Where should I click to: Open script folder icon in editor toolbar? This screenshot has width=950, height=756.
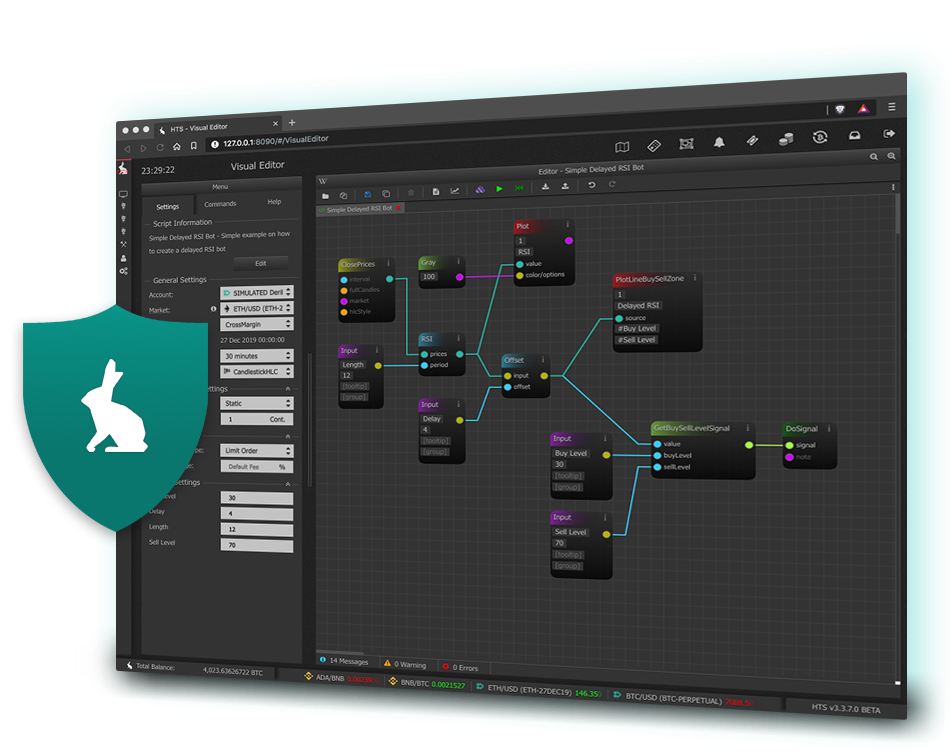coord(325,196)
